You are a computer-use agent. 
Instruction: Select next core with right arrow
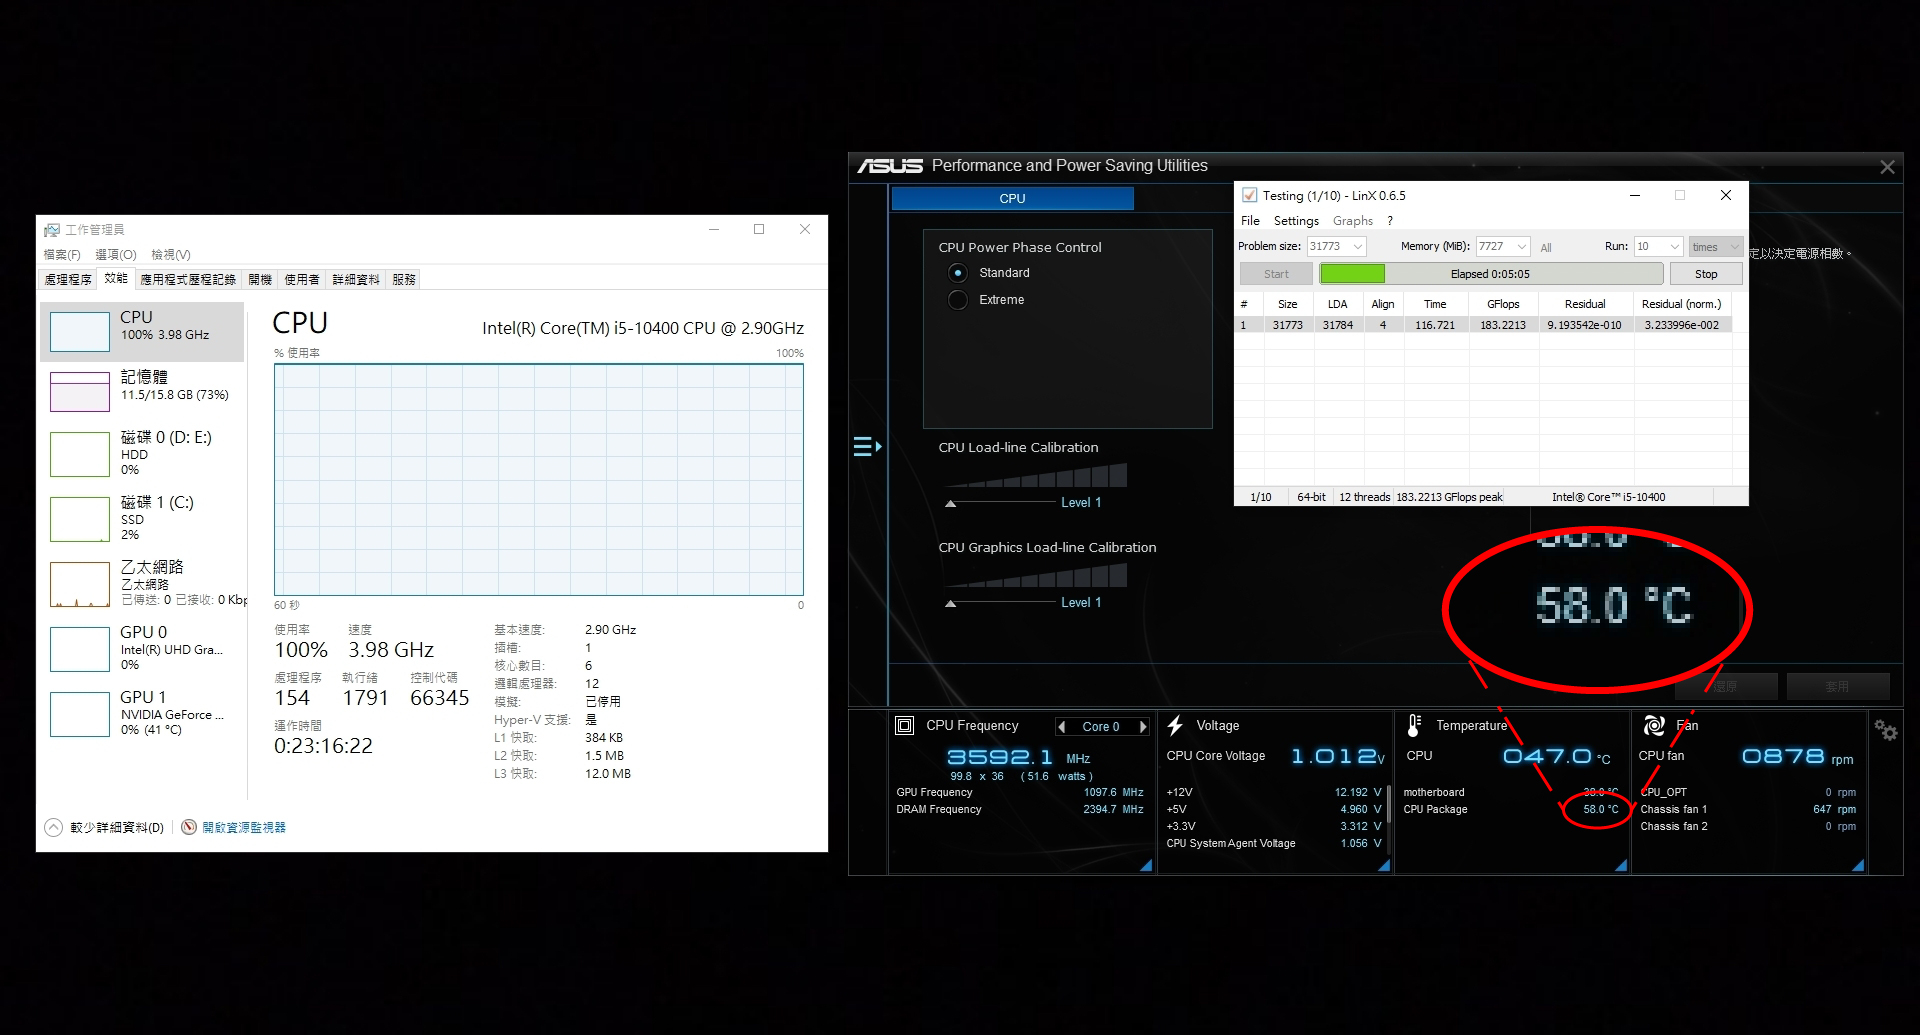(1142, 727)
